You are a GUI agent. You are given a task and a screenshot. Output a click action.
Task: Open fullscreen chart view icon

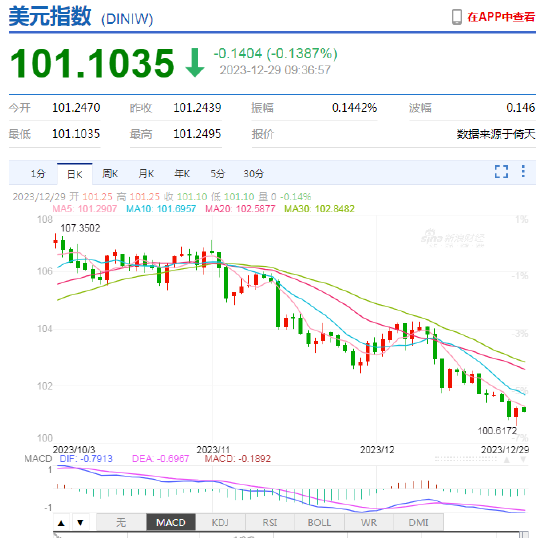502,172
